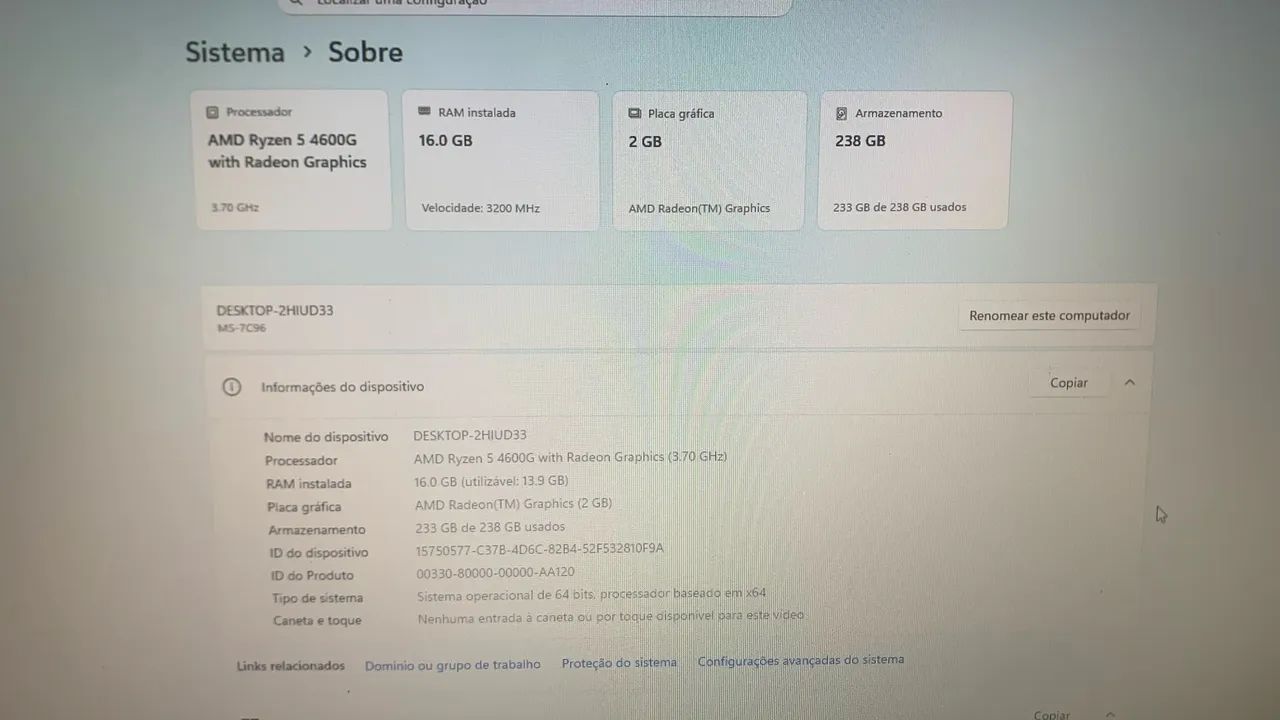The image size is (1280, 720).
Task: Click the Processador chip icon
Action: [212, 112]
